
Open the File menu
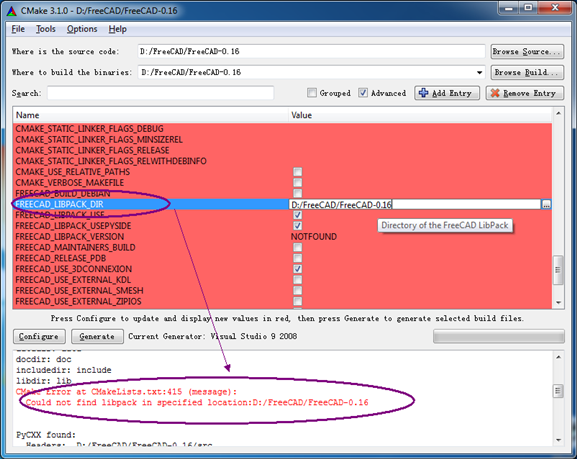point(18,29)
